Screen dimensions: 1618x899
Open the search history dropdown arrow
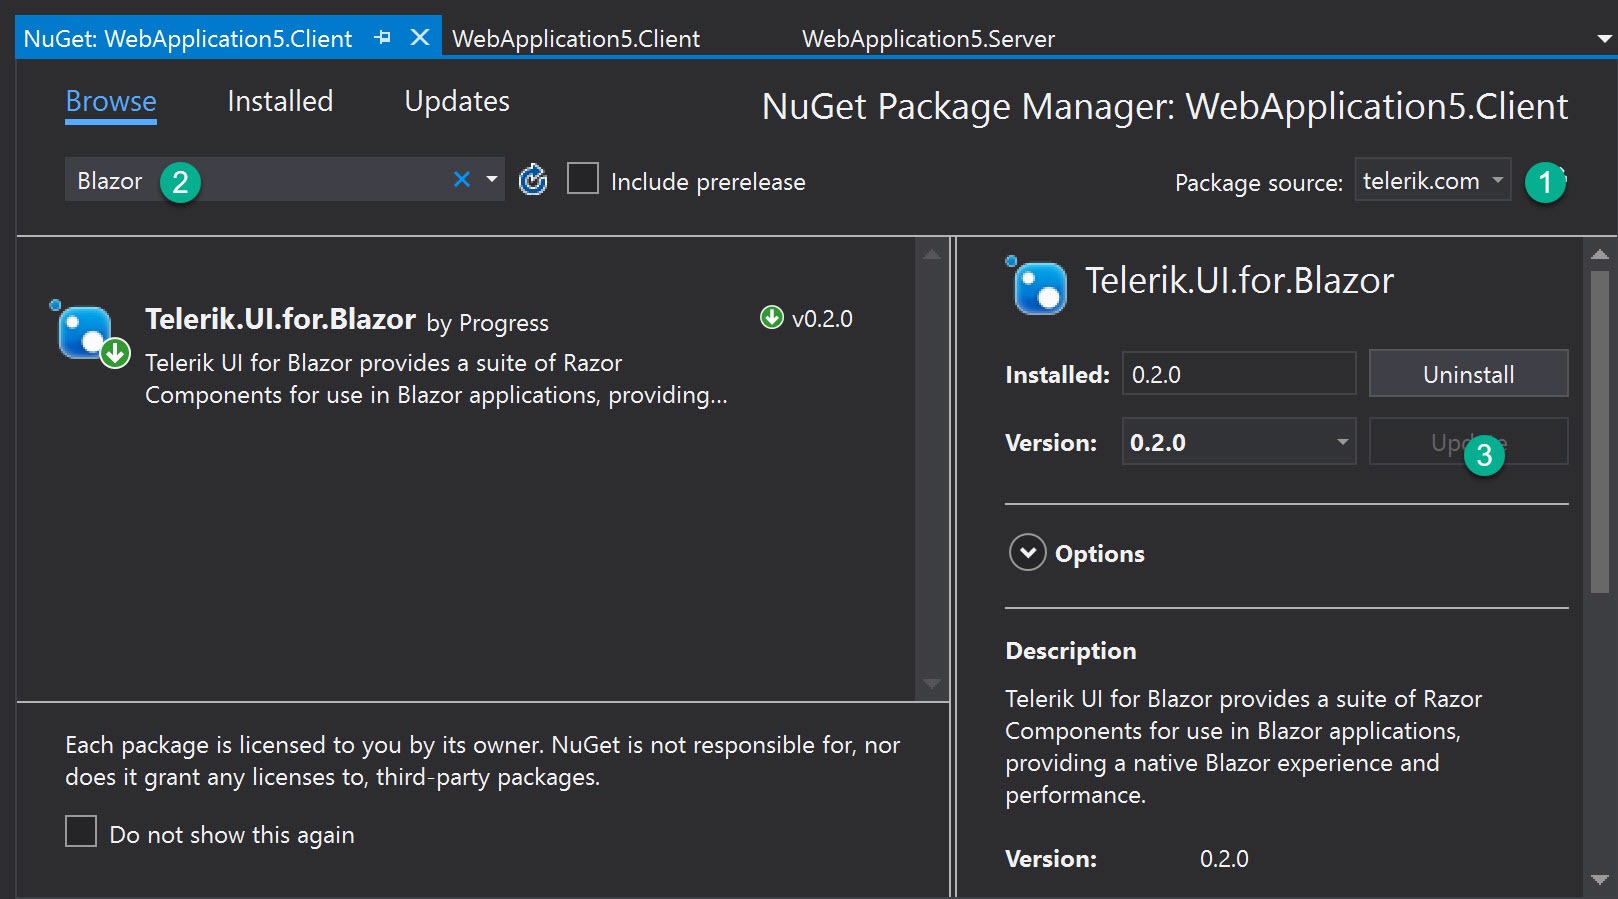[492, 180]
